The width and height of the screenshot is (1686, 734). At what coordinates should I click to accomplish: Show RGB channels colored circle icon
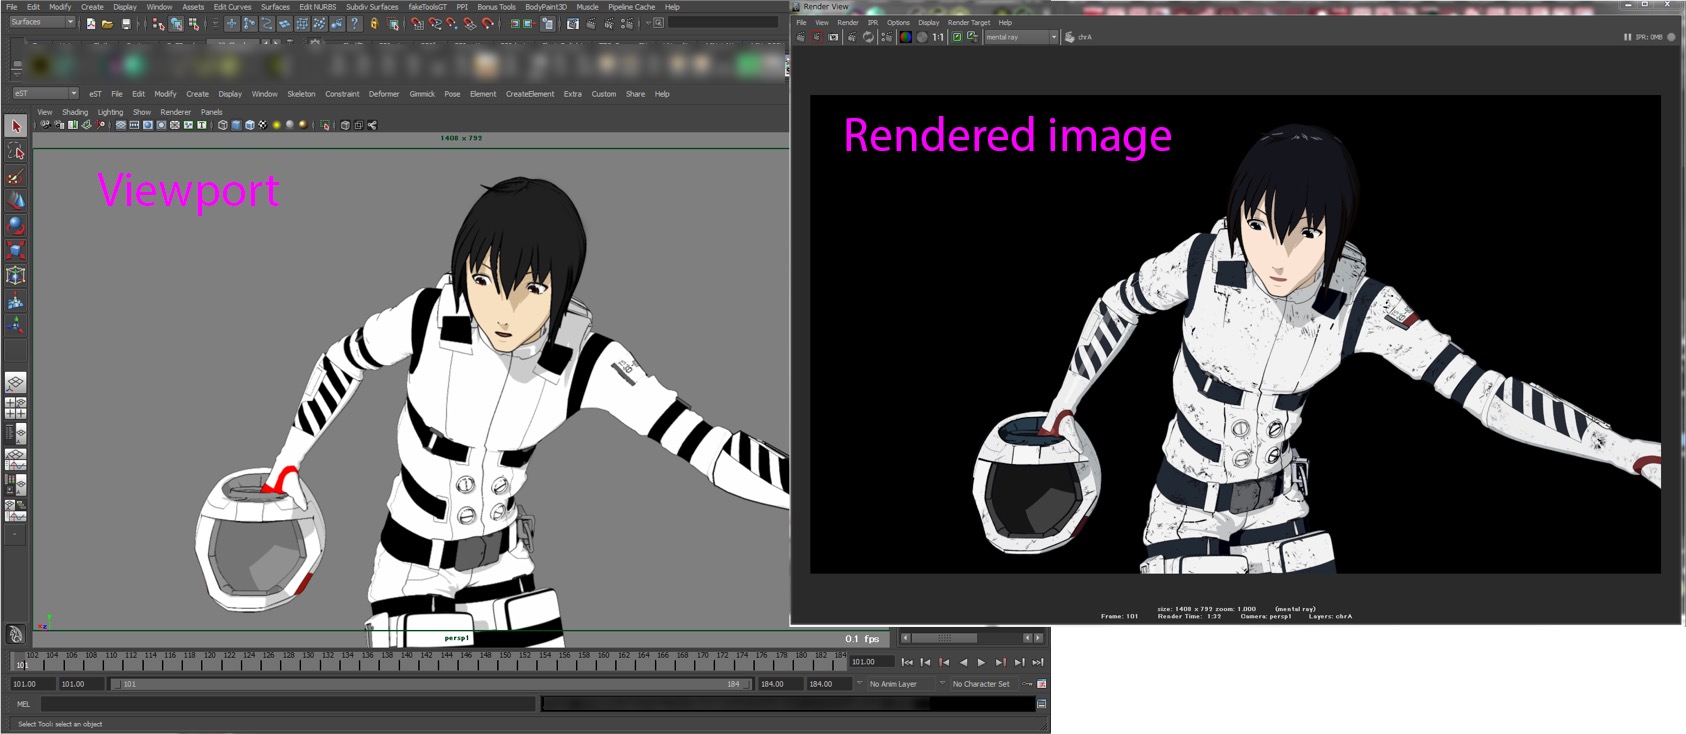point(906,37)
